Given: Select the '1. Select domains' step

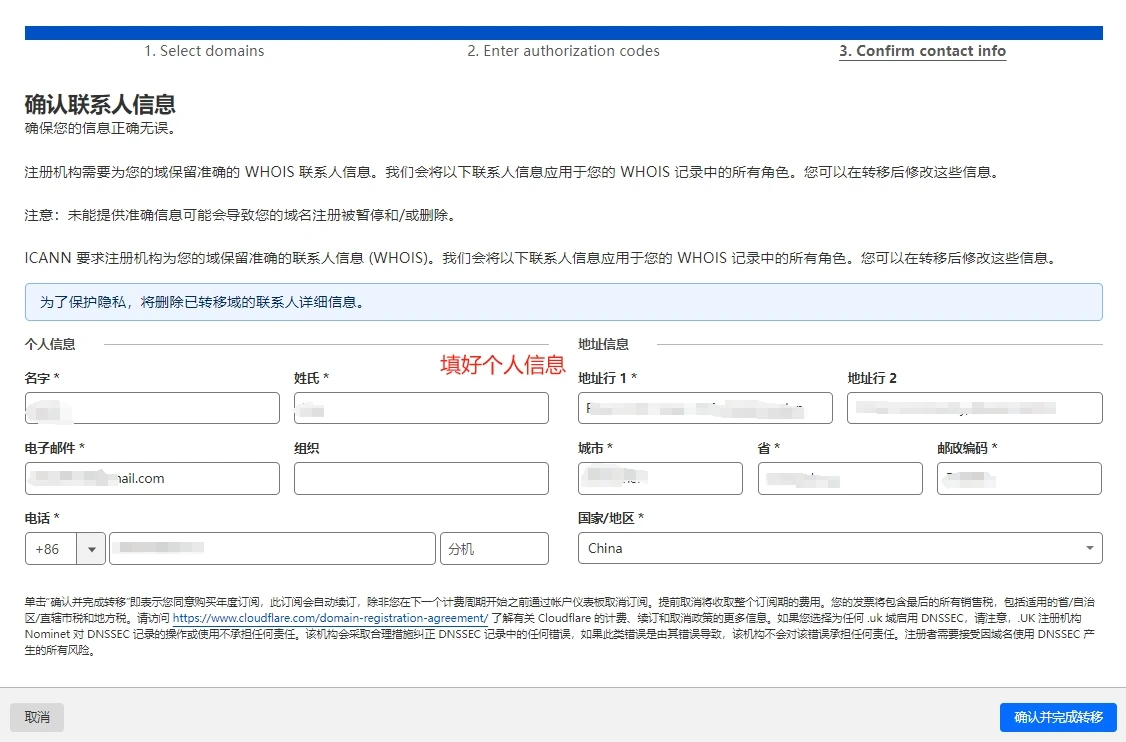Looking at the screenshot, I should tap(204, 51).
